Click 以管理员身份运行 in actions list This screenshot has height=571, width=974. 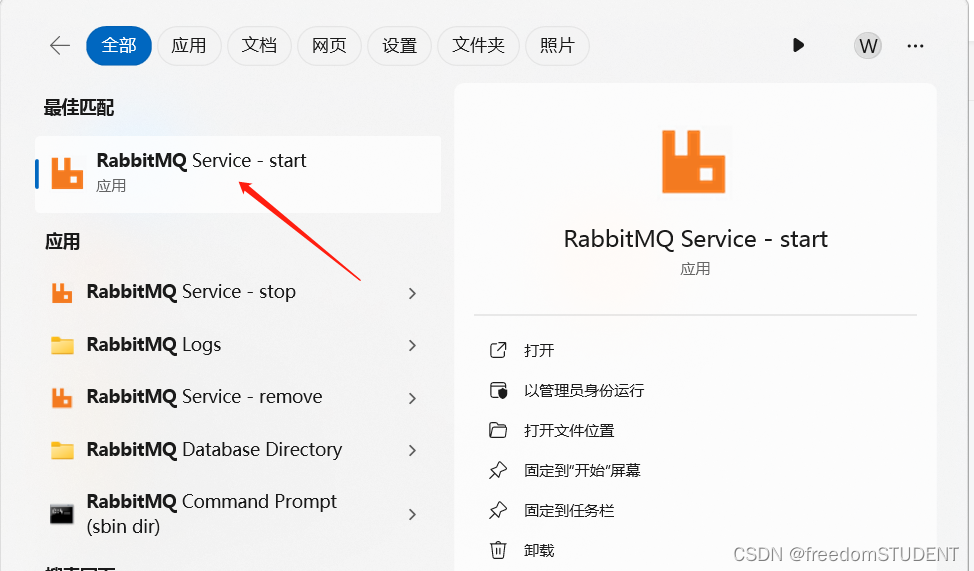[x=583, y=390]
